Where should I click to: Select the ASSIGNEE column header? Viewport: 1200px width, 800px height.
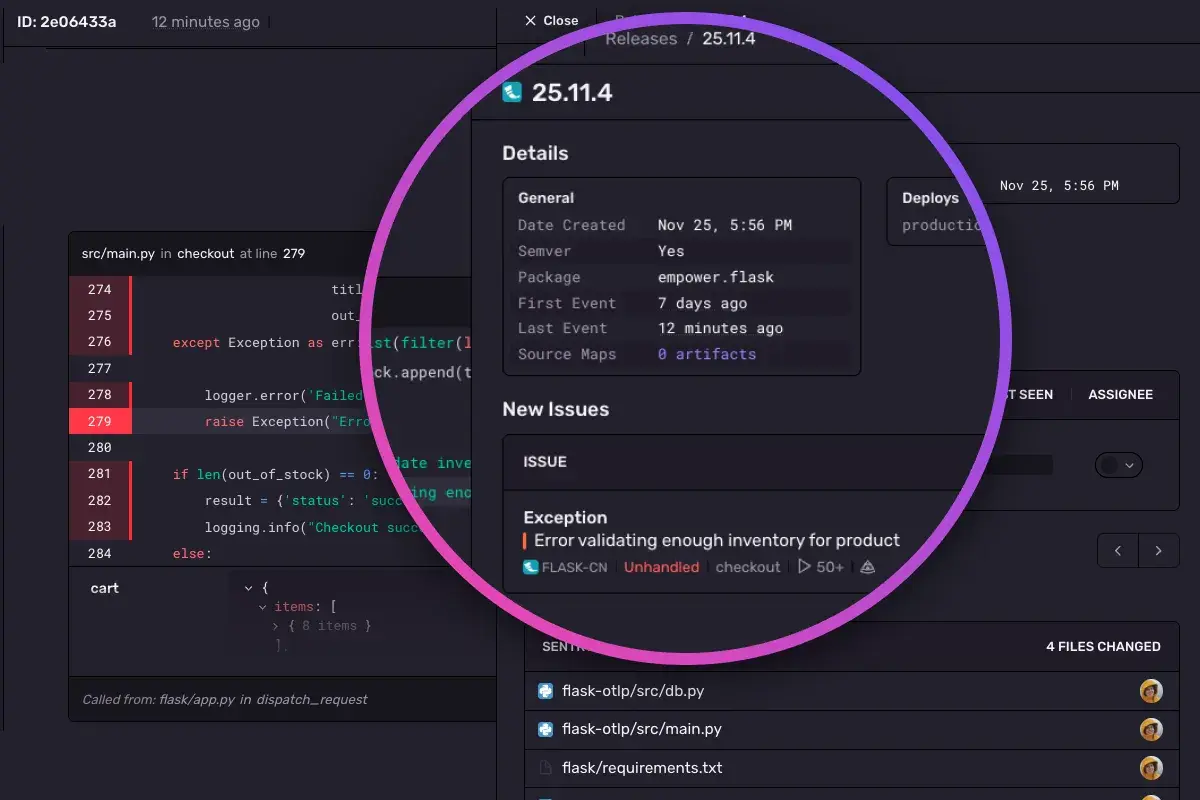(x=1120, y=394)
